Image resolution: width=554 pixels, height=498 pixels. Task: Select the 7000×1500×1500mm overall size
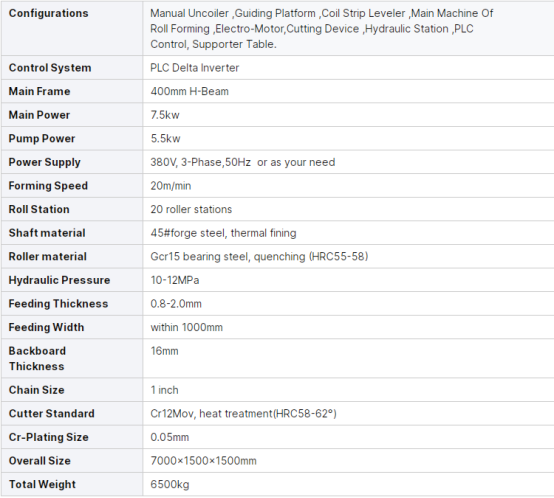[204, 461]
